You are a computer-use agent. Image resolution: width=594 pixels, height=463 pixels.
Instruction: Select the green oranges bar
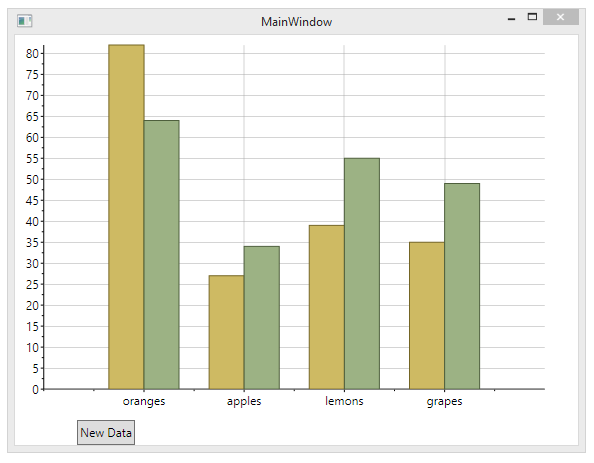(x=162, y=255)
